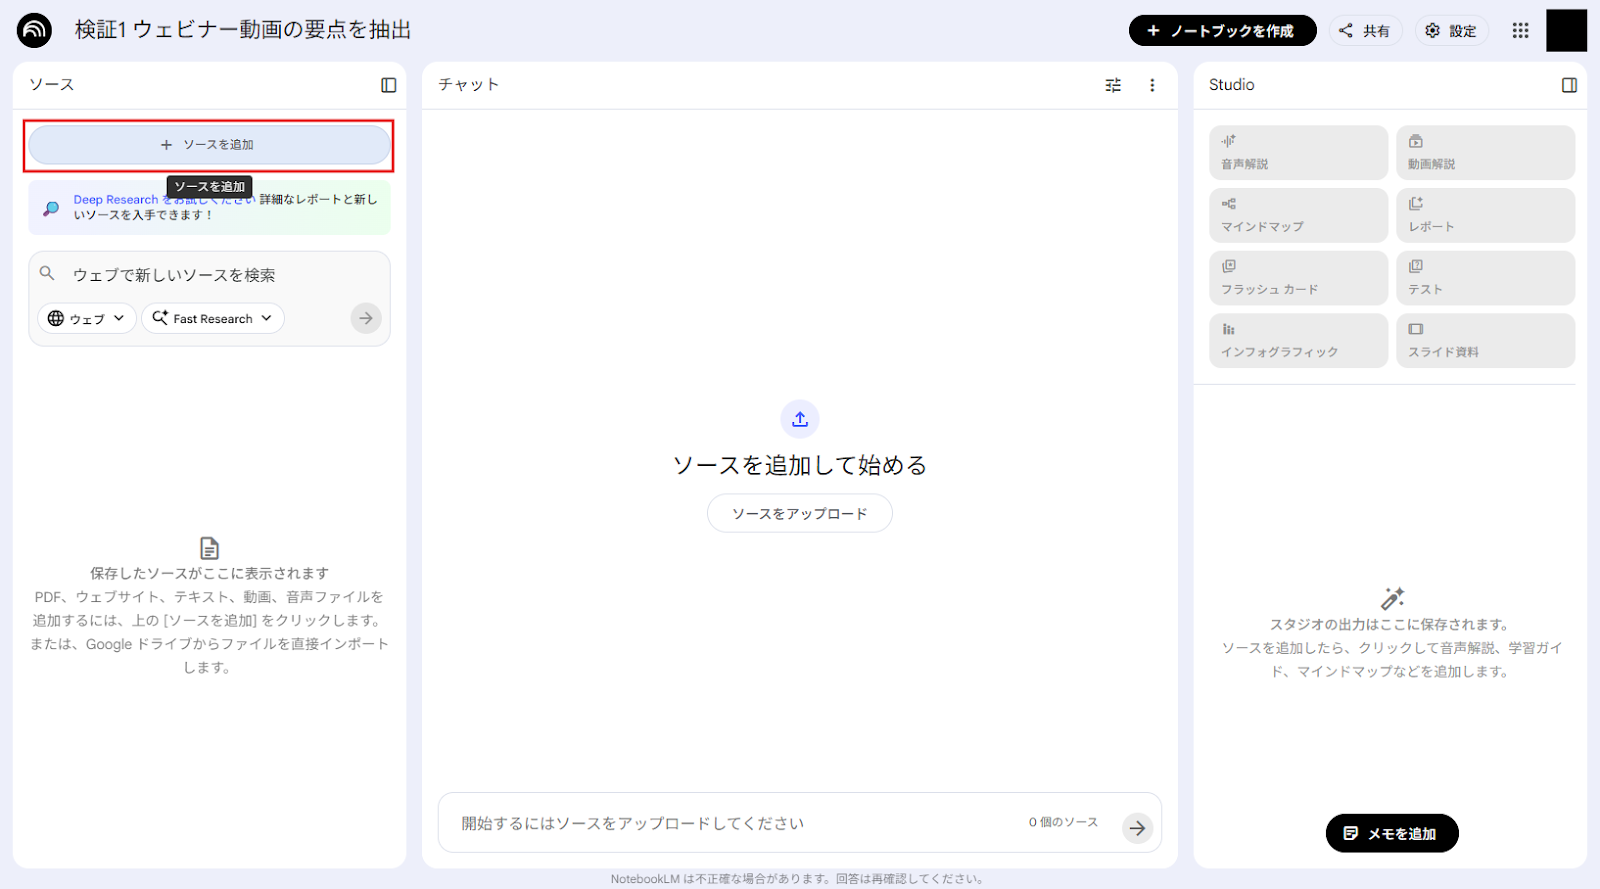
Task: Click the ソースをアップロード button
Action: coord(800,513)
